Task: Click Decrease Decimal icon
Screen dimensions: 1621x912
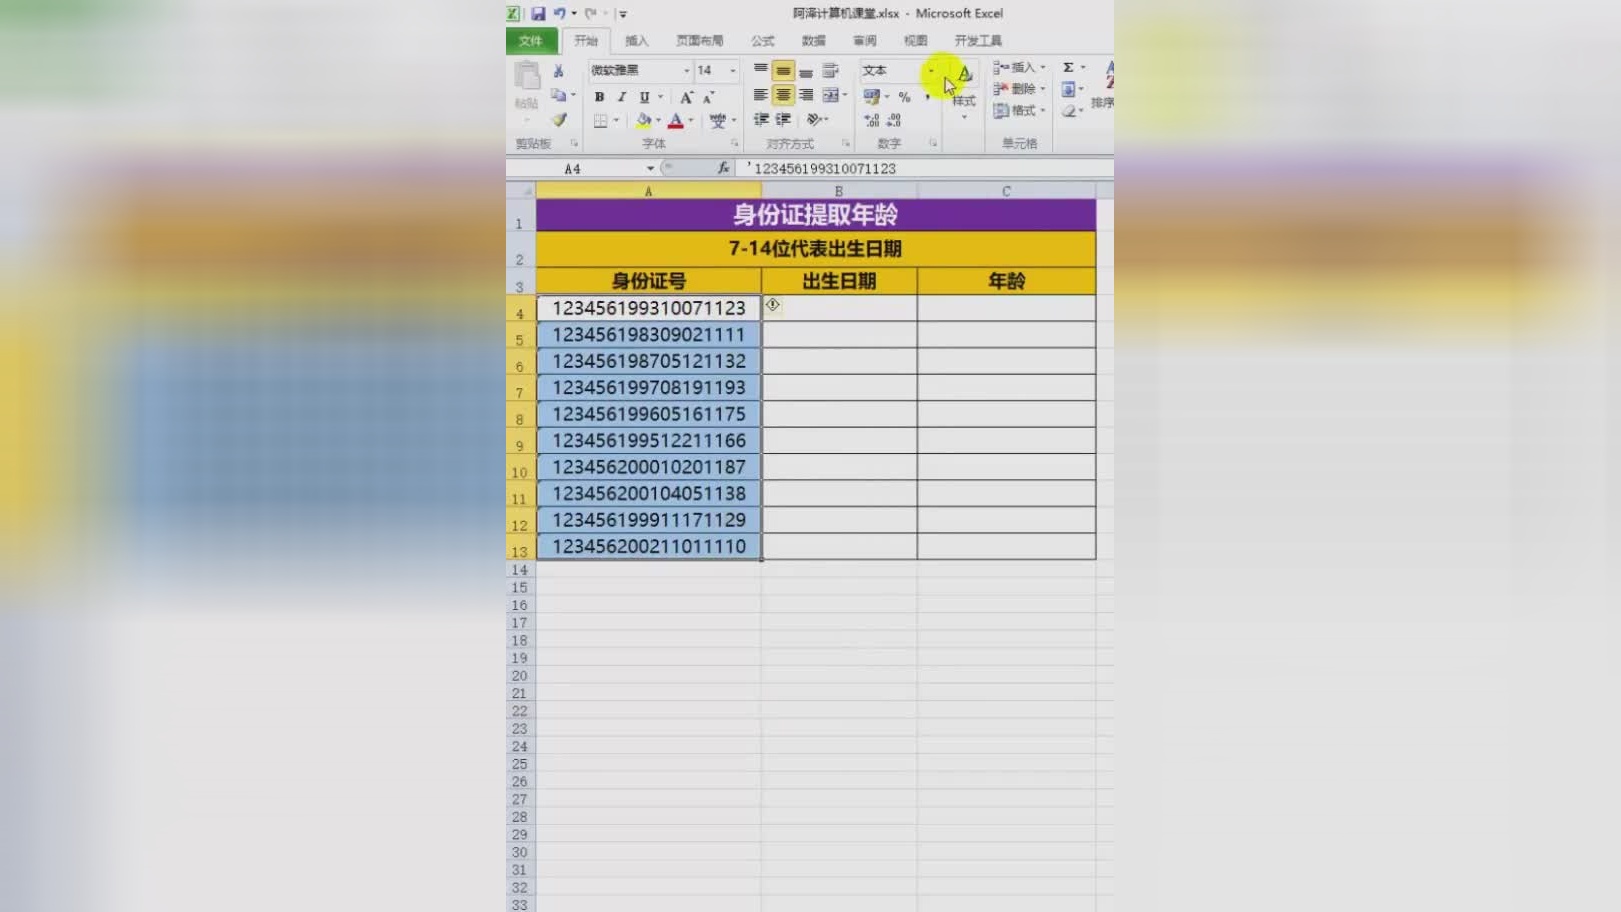Action: 894,120
